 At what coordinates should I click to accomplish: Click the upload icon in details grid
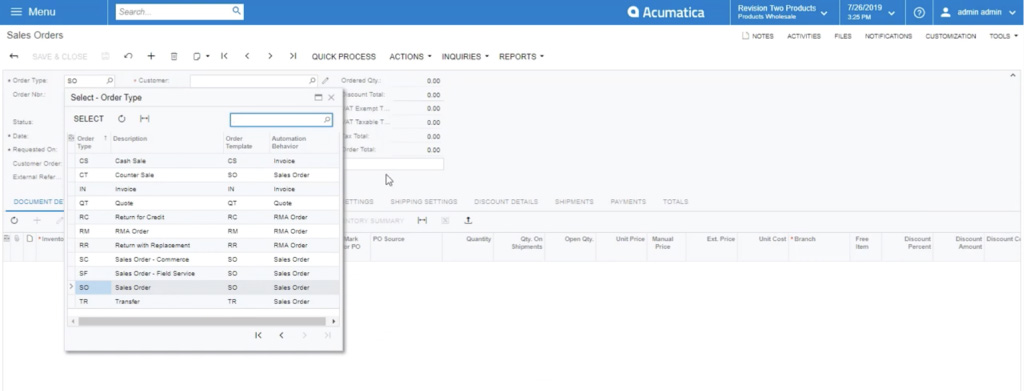[x=468, y=221]
